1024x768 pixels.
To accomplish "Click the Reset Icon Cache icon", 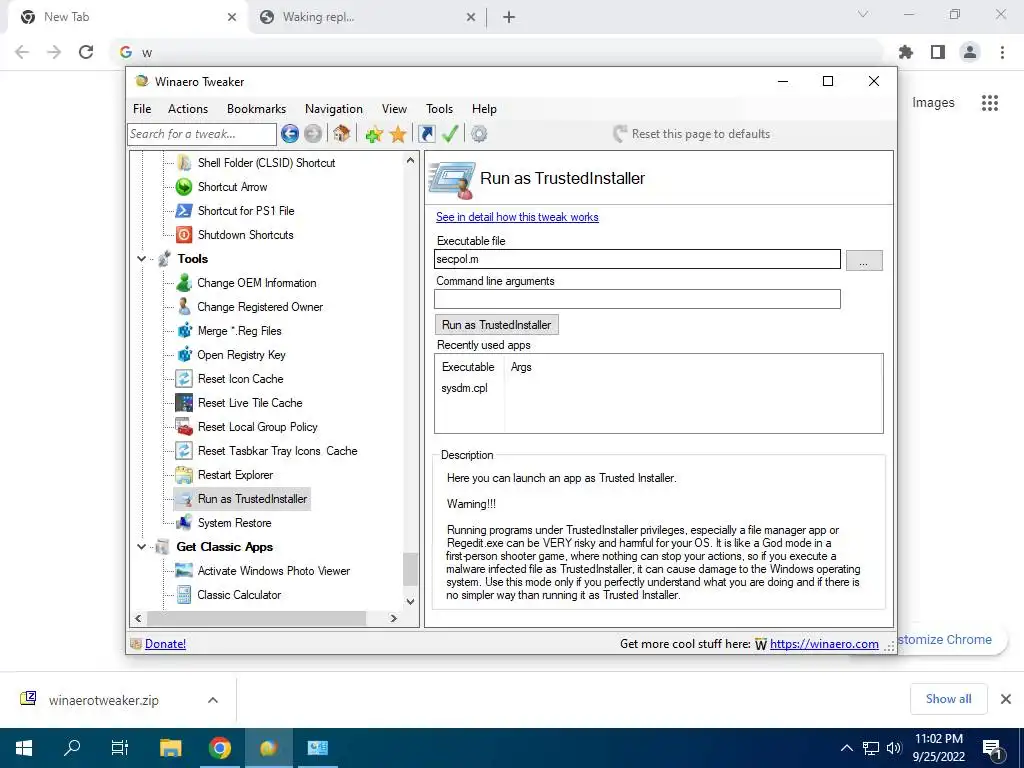I will 184,379.
